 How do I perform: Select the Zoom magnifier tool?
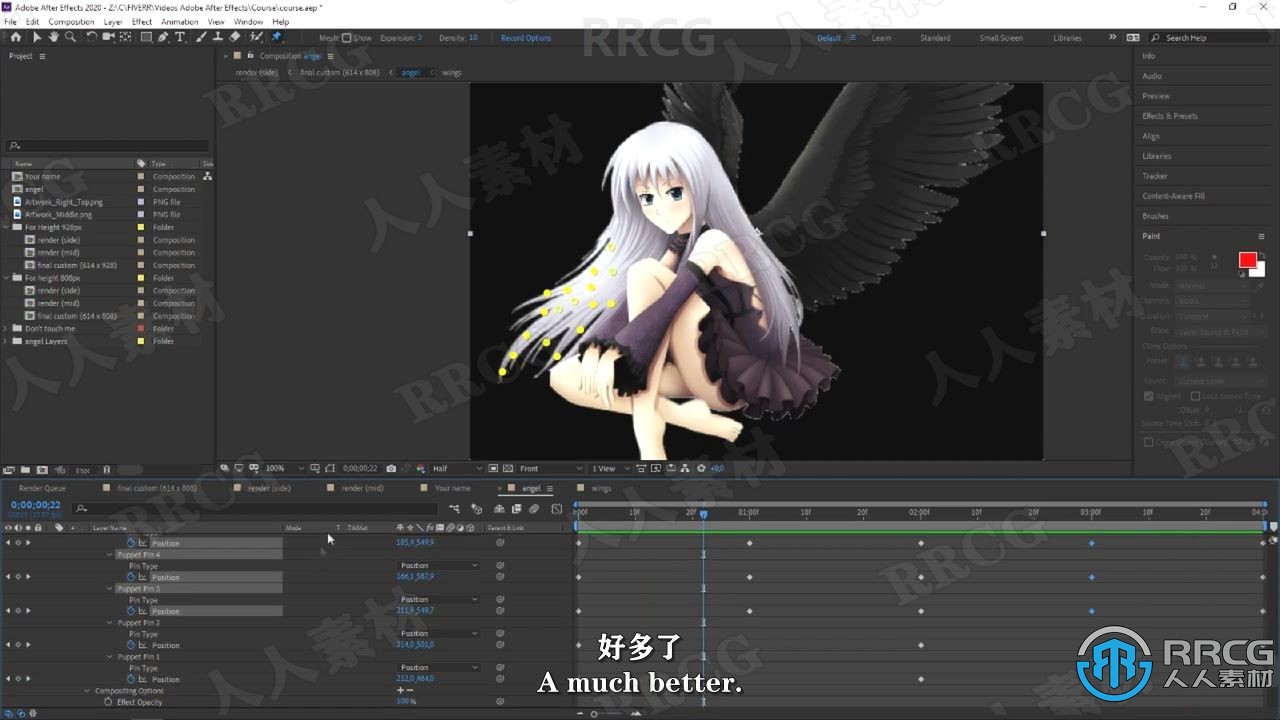pos(70,37)
